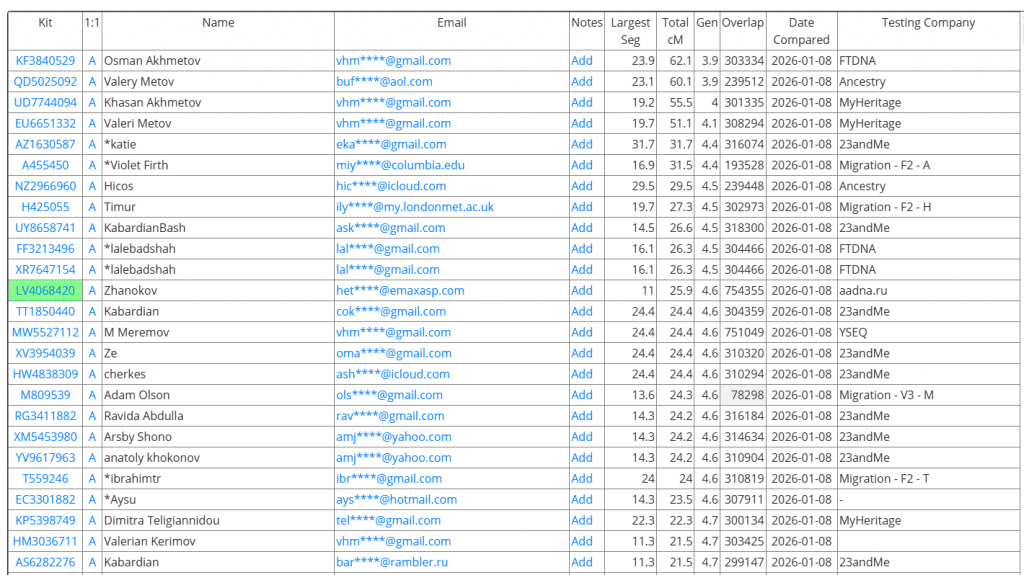Run 1:1 comparison for Osman Akhmetov

point(92,61)
